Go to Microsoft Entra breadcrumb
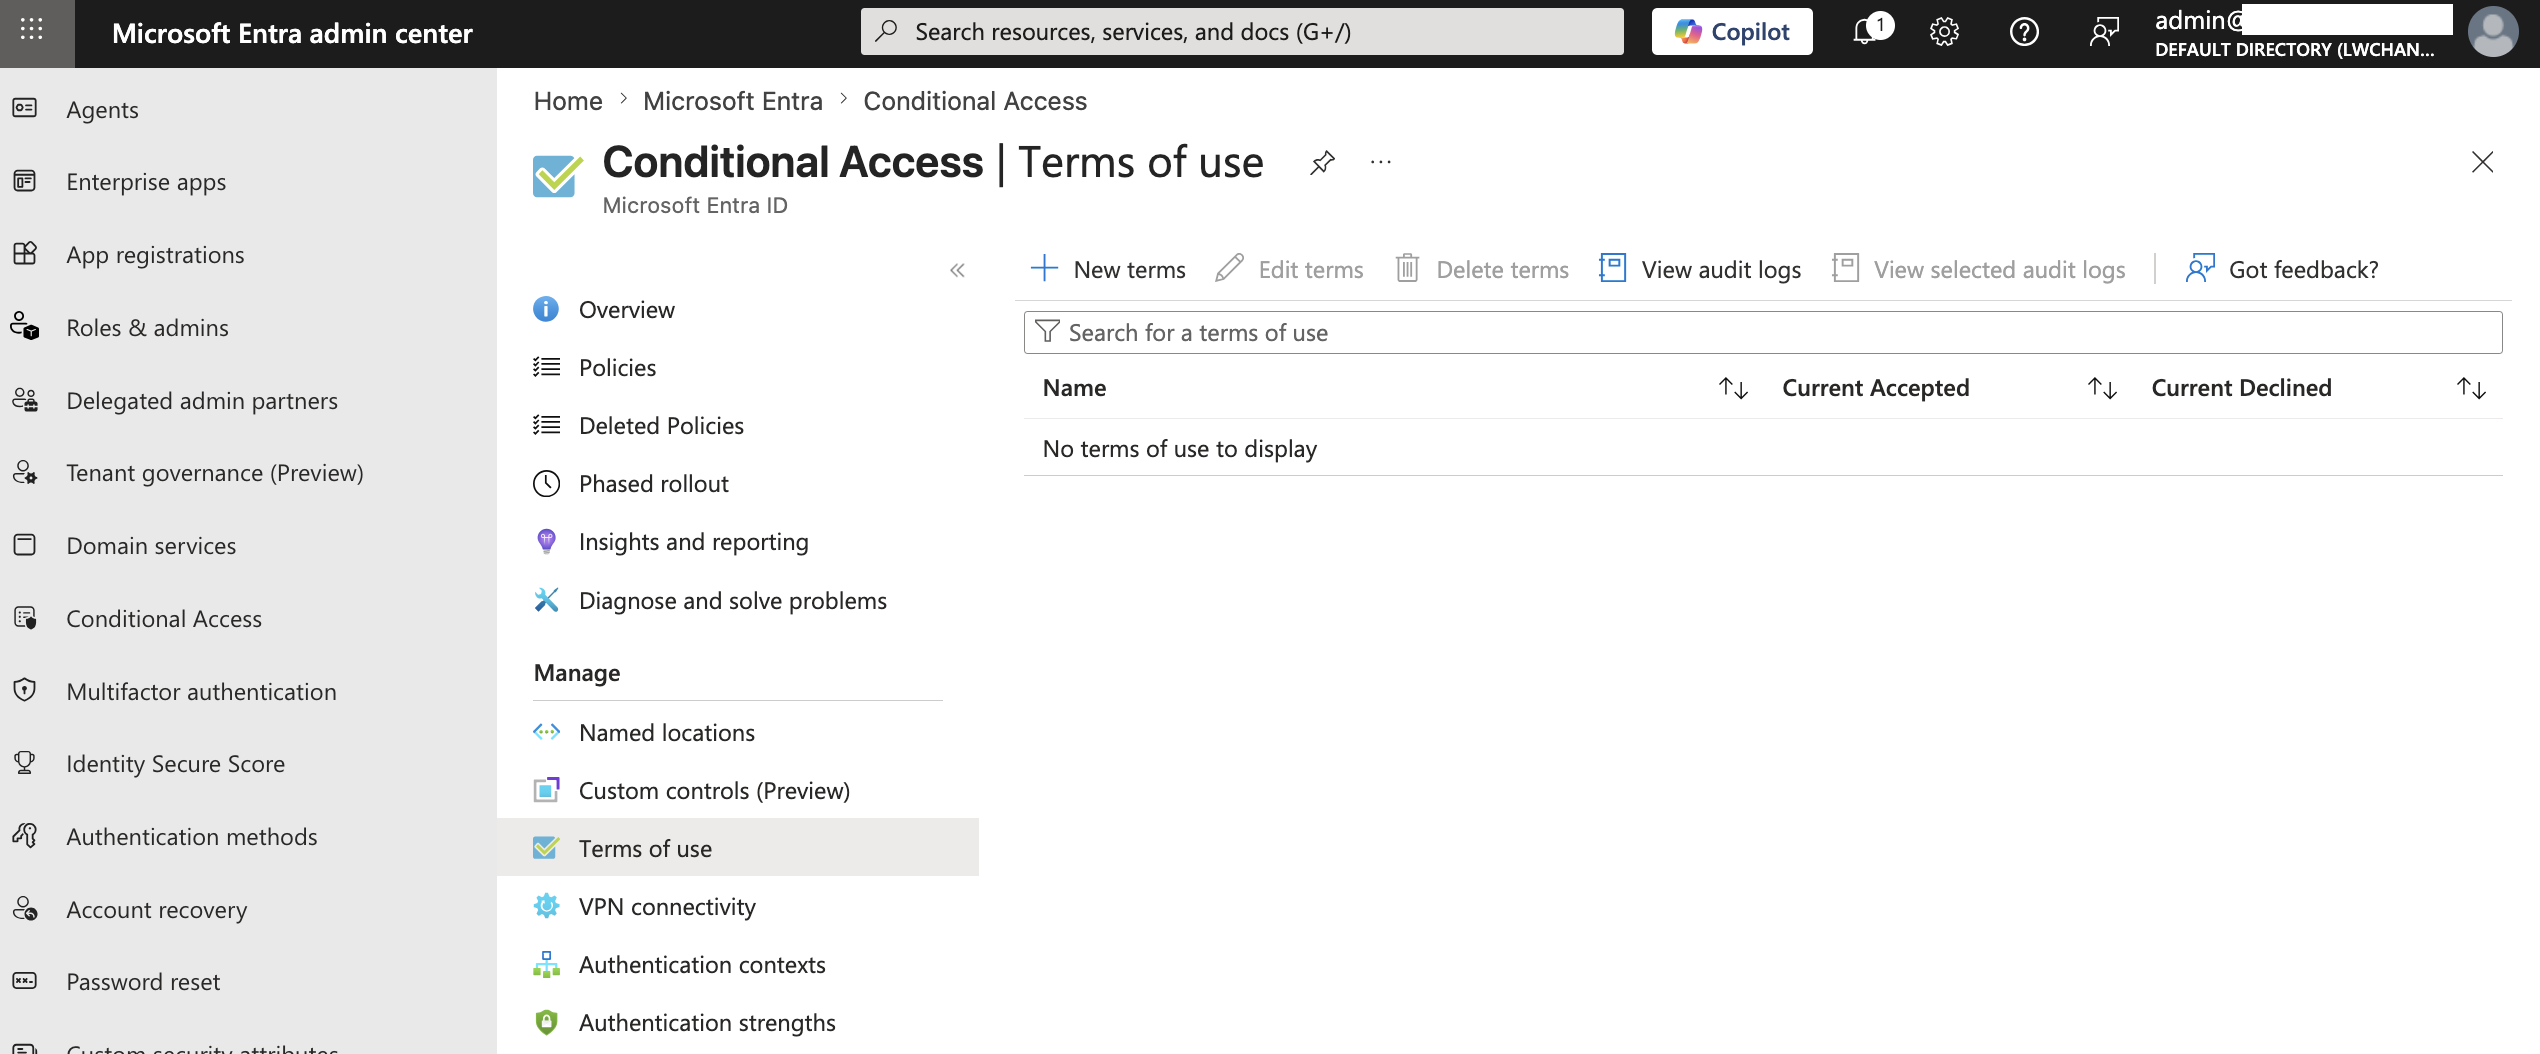The width and height of the screenshot is (2540, 1054). tap(732, 101)
